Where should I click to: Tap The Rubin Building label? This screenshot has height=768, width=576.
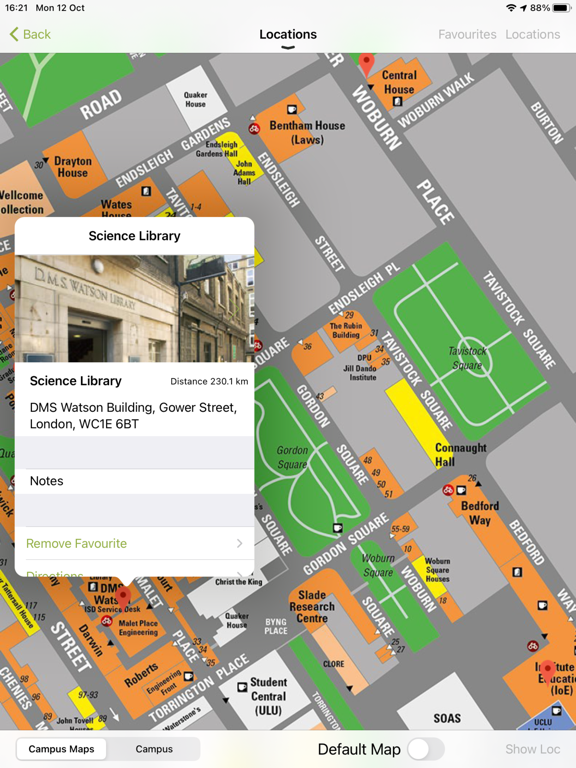pyautogui.click(x=346, y=330)
